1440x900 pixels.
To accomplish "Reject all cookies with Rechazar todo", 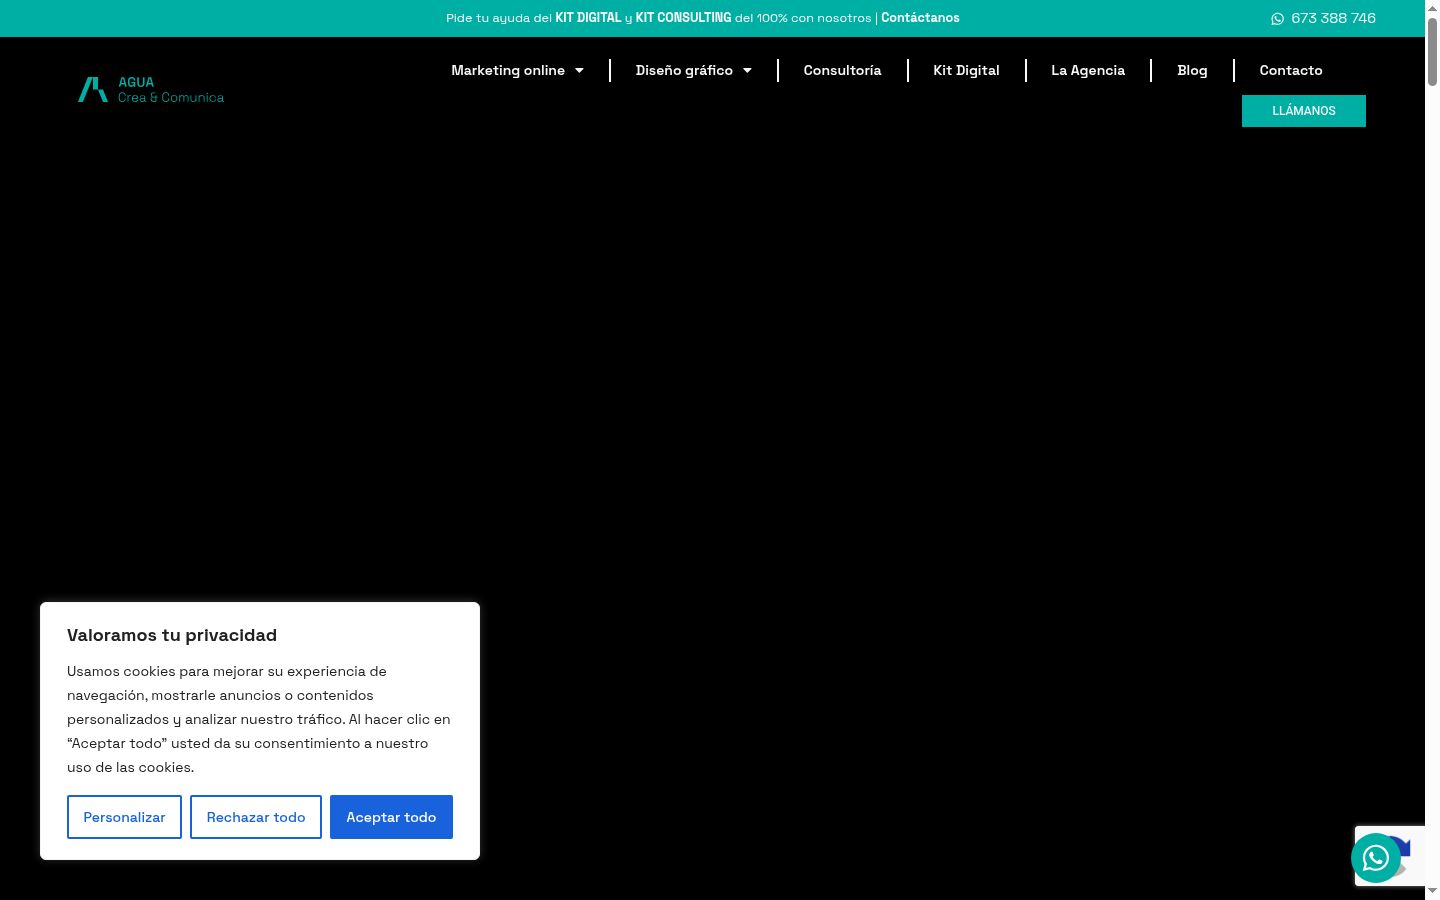I will click(256, 817).
